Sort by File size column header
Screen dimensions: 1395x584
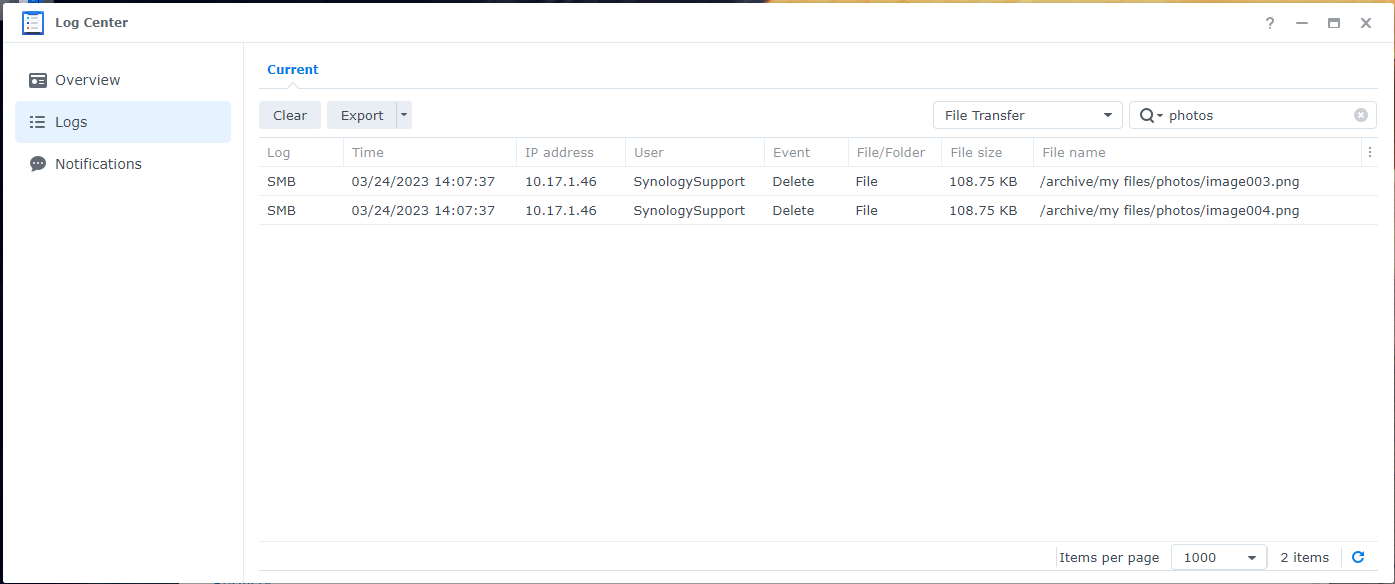tap(976, 153)
